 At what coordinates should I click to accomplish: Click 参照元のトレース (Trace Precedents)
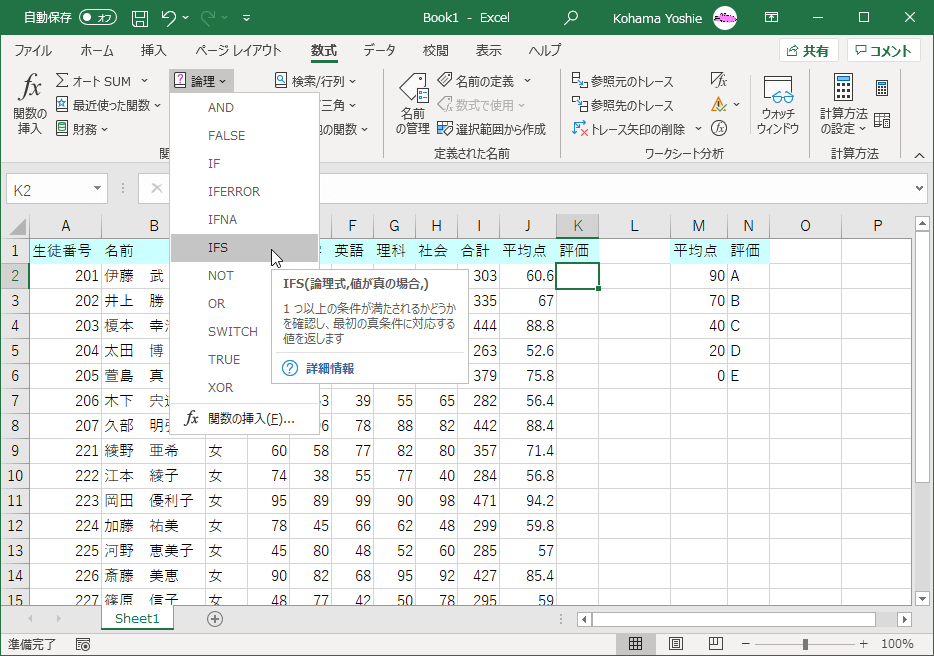pos(623,81)
